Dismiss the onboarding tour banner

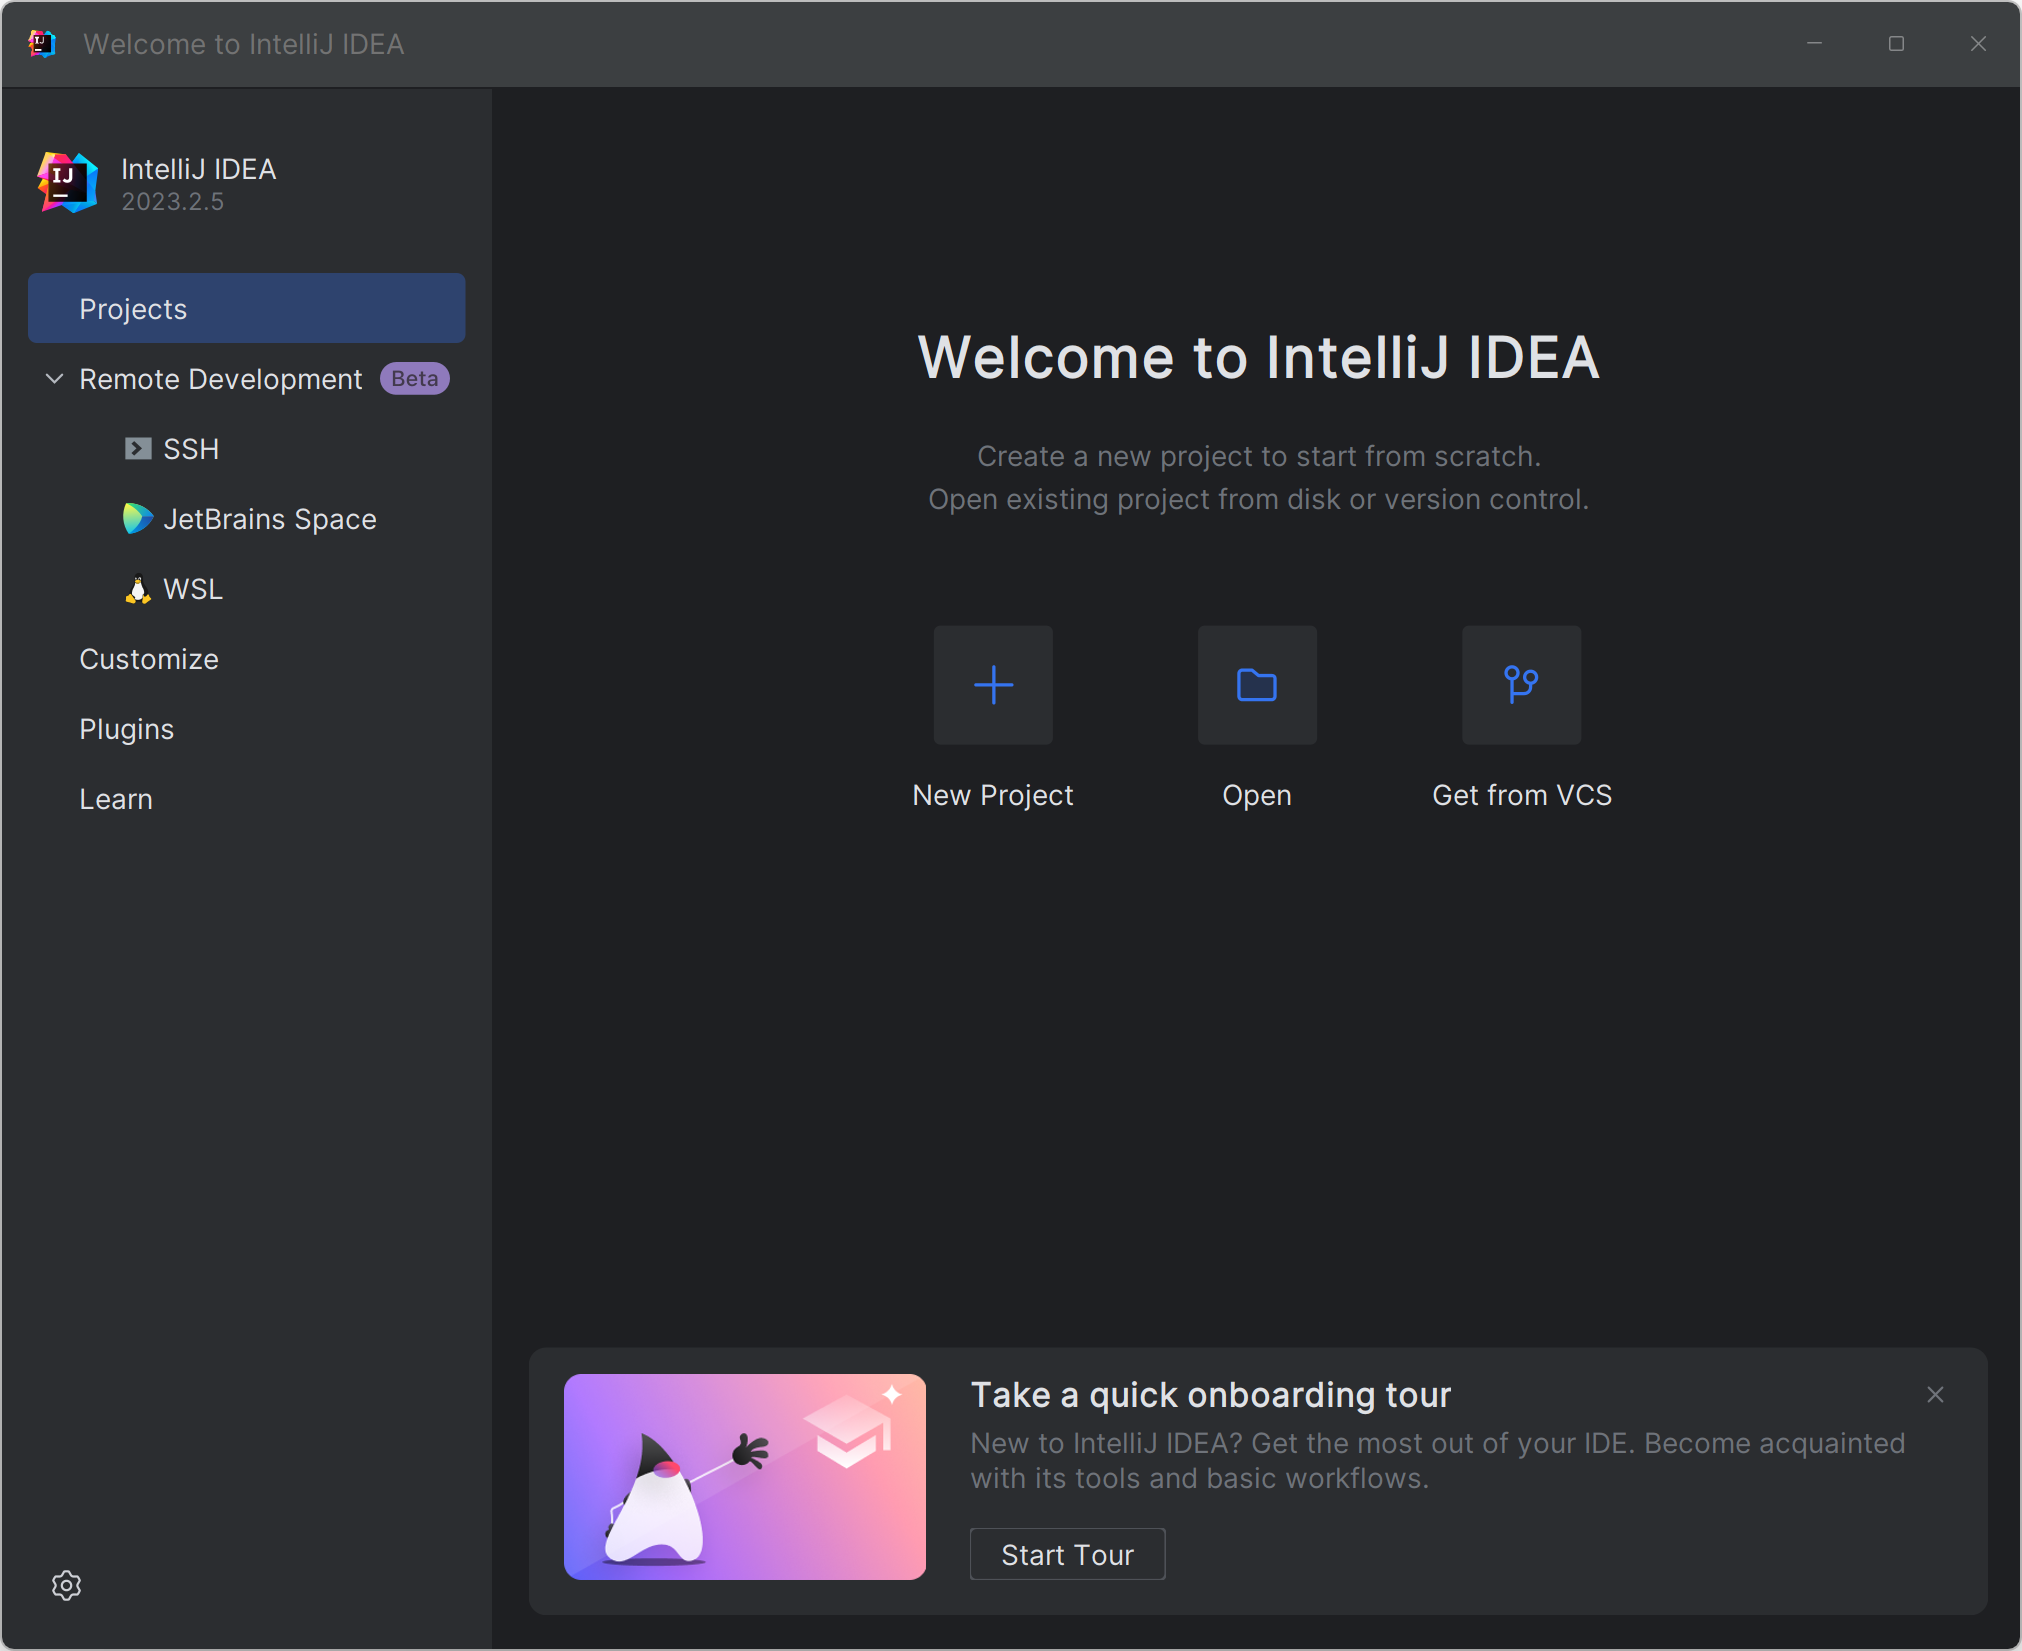pyautogui.click(x=1936, y=1395)
